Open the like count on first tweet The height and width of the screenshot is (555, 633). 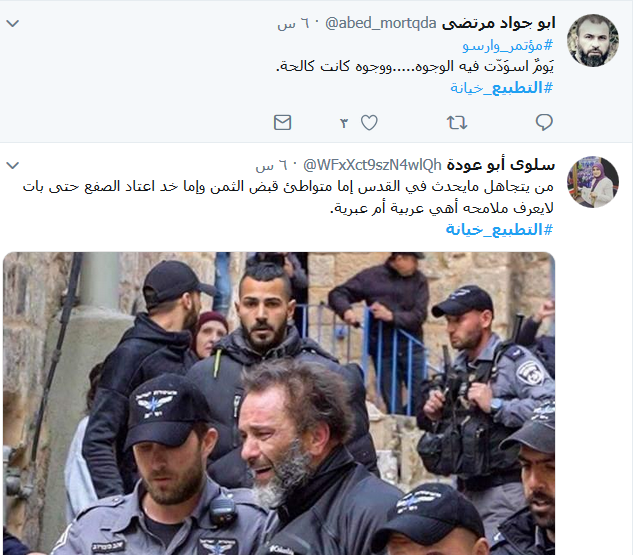(344, 123)
